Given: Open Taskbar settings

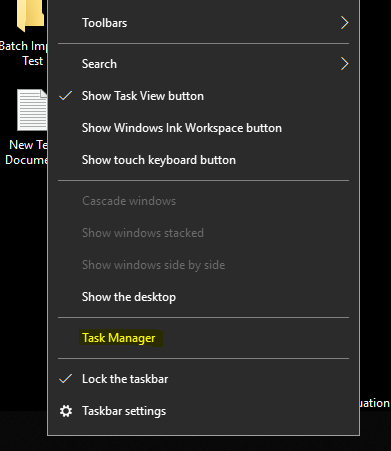Looking at the screenshot, I should [x=203, y=411].
